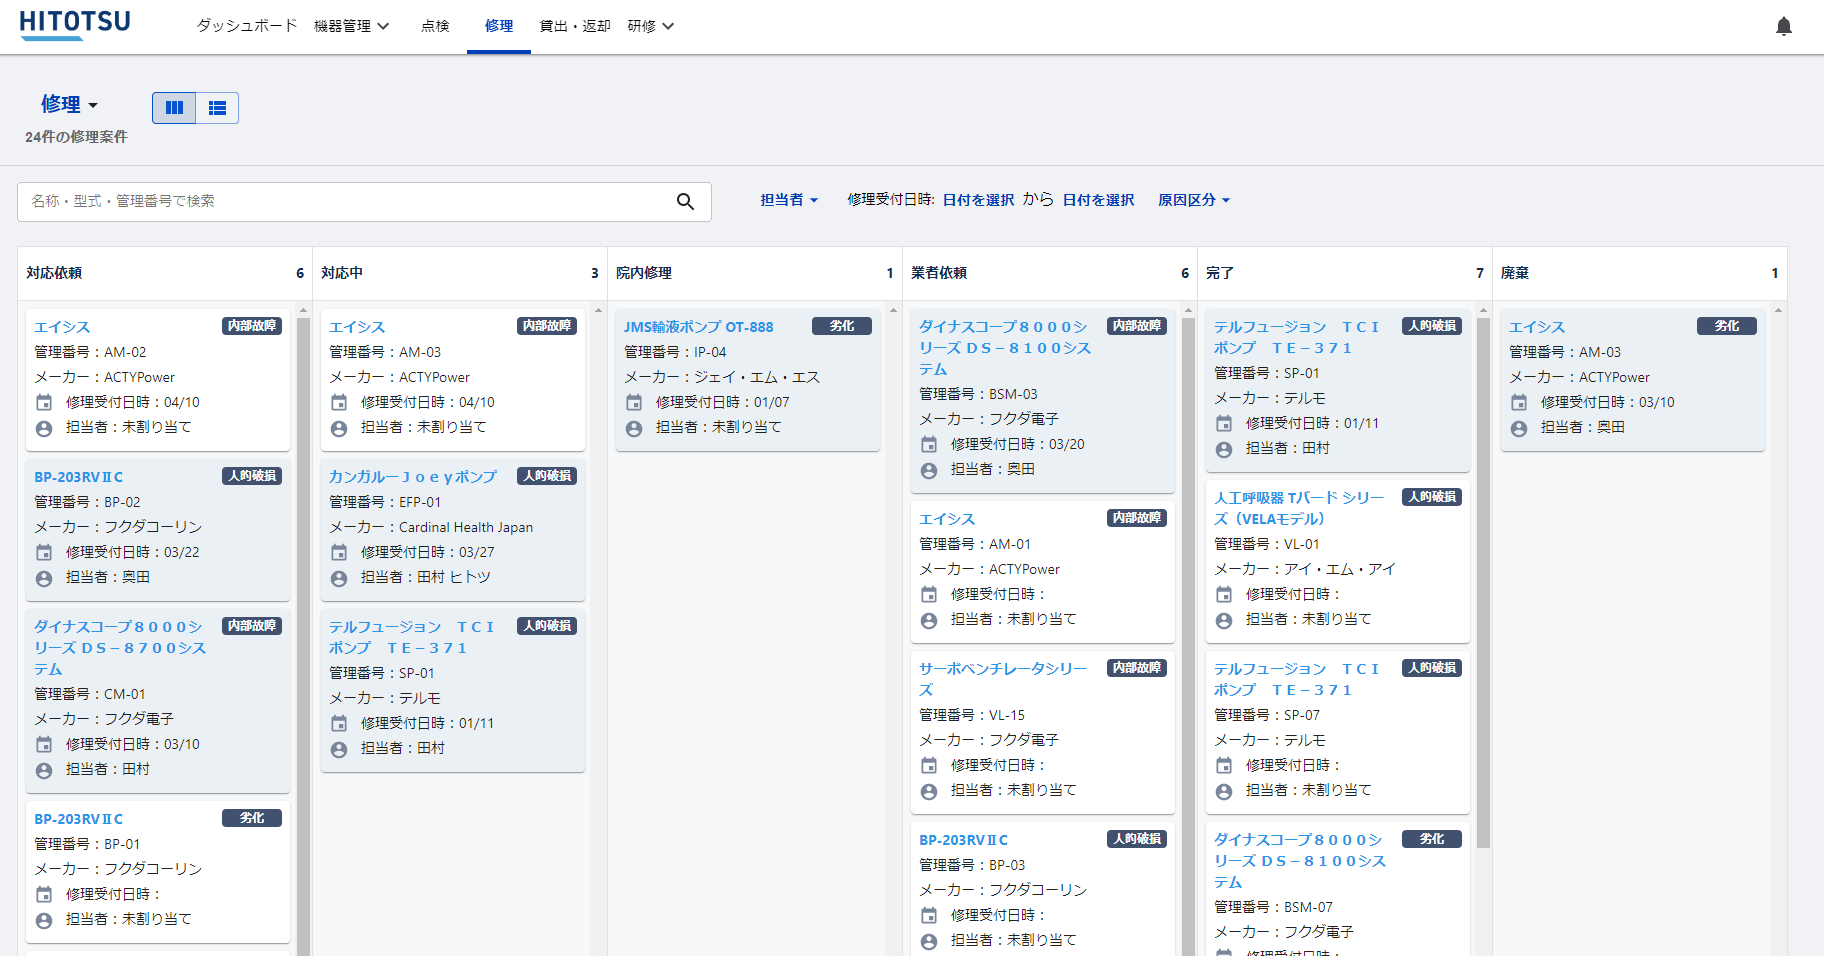Click calendar icon on 対応中 AM-03 card

pos(339,402)
